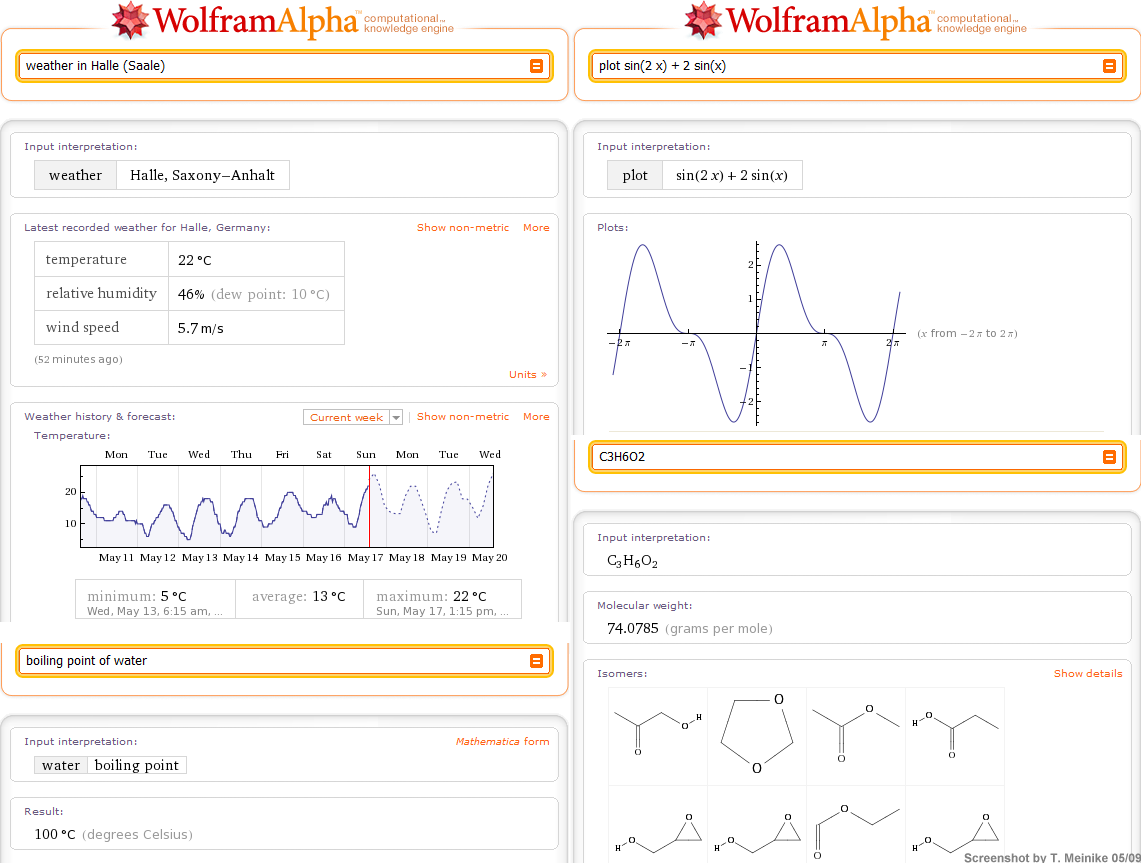Click the 74.0785 molecular weight value

tap(632, 629)
